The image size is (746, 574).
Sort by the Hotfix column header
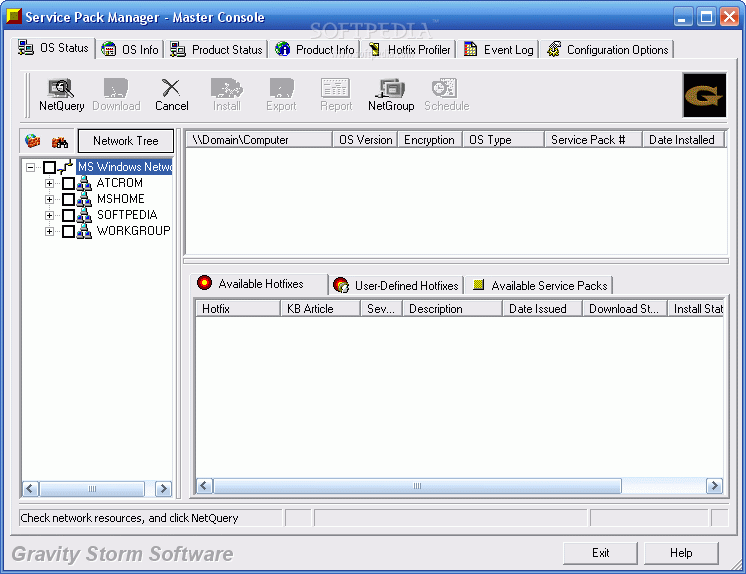(x=238, y=309)
